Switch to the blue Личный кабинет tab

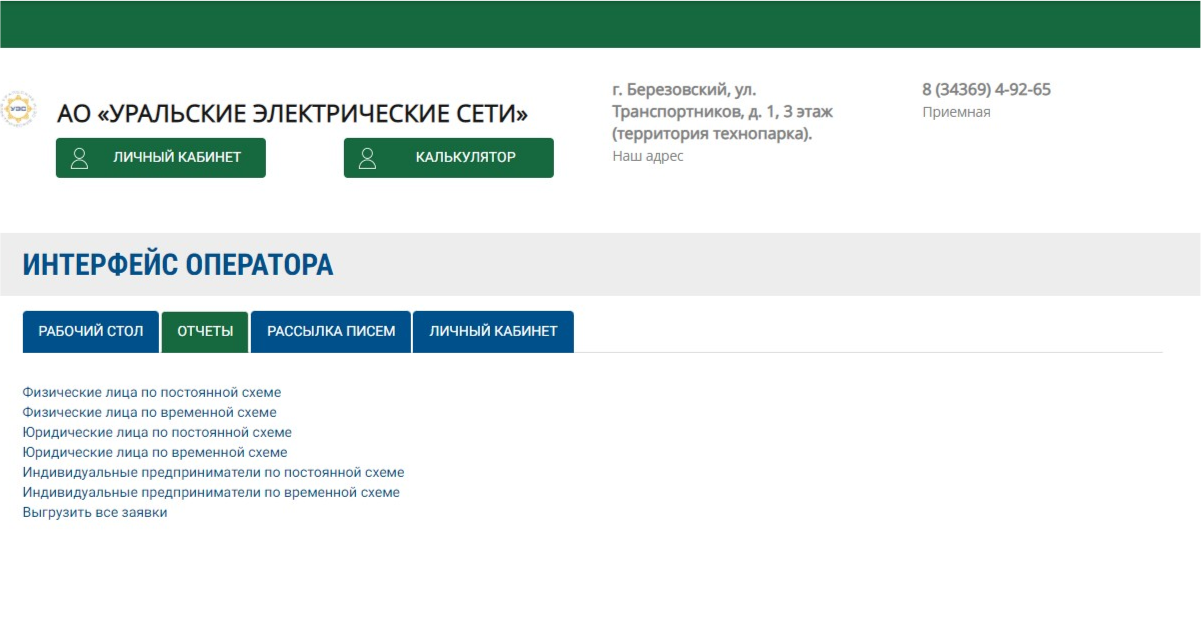493,332
